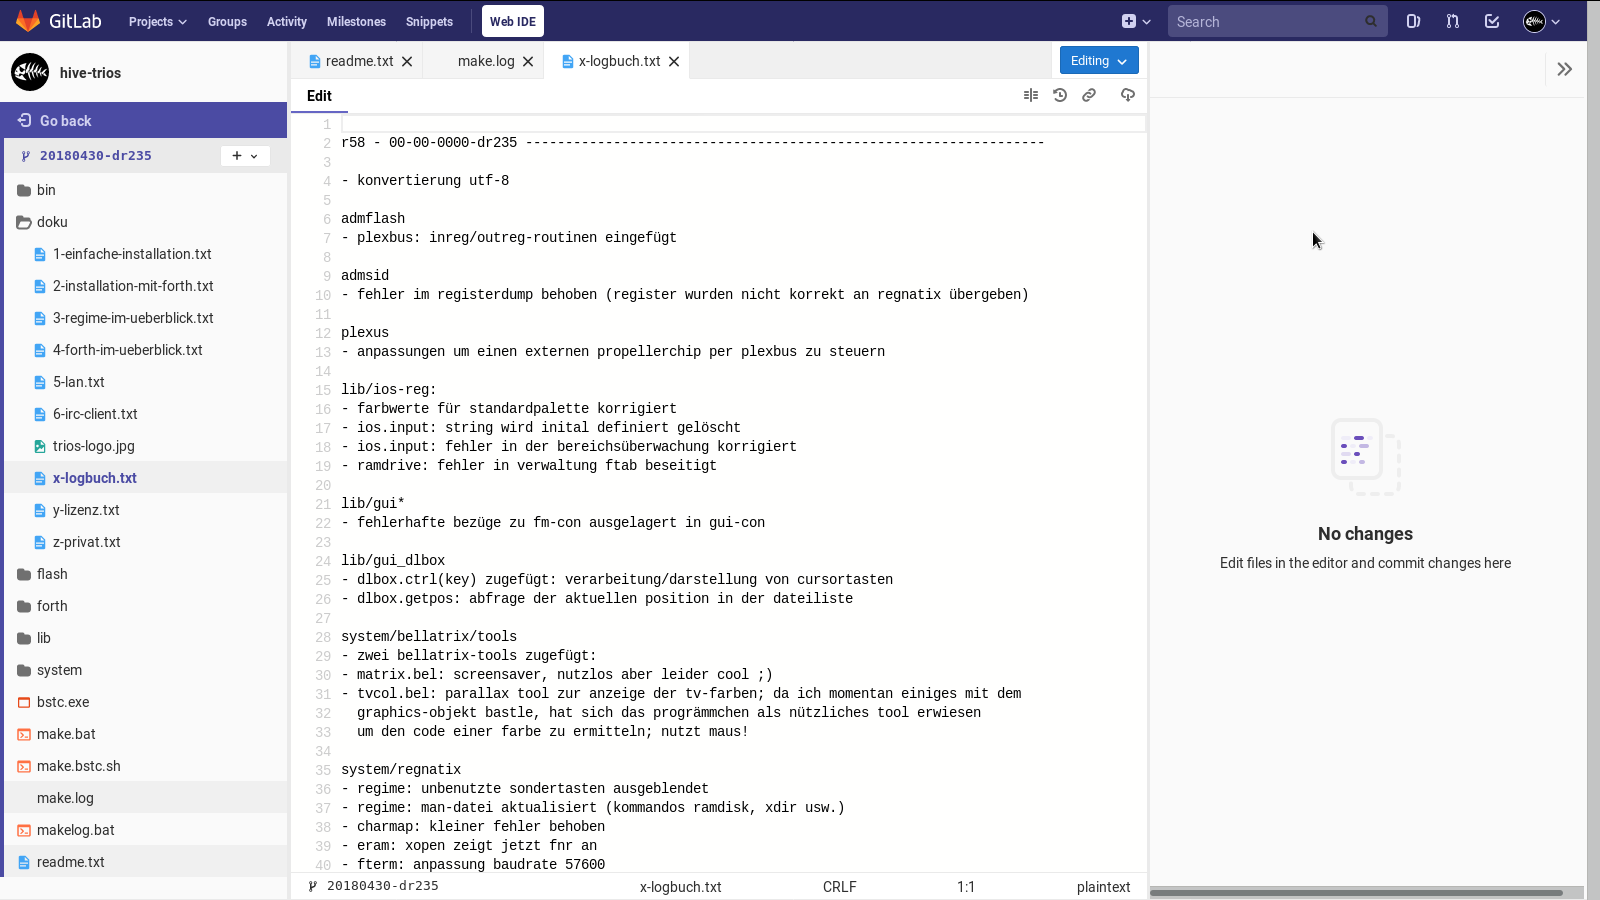This screenshot has width=1600, height=900.
Task: Click the GitLab fox logo
Action: click(x=28, y=21)
